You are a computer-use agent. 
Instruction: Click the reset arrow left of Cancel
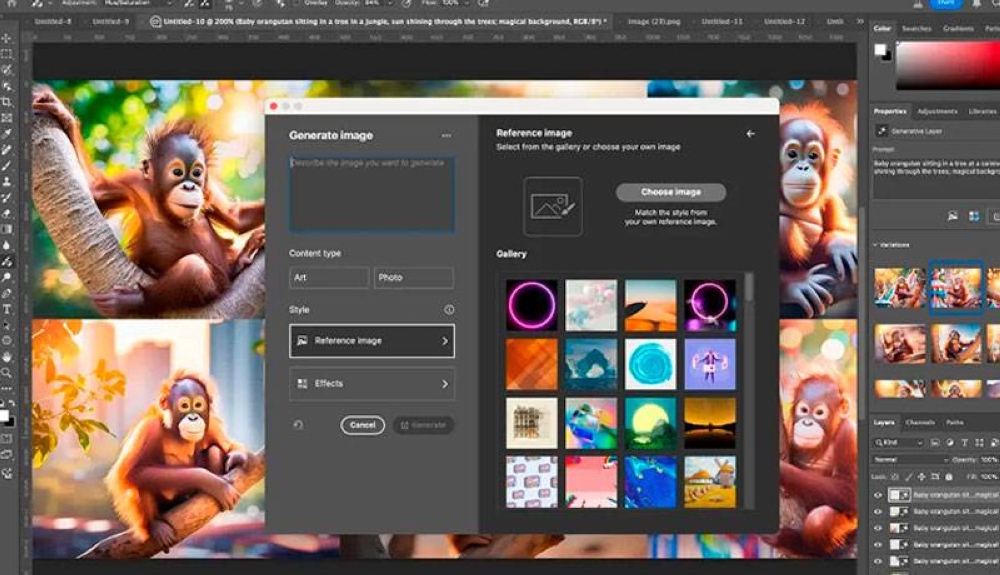[298, 425]
